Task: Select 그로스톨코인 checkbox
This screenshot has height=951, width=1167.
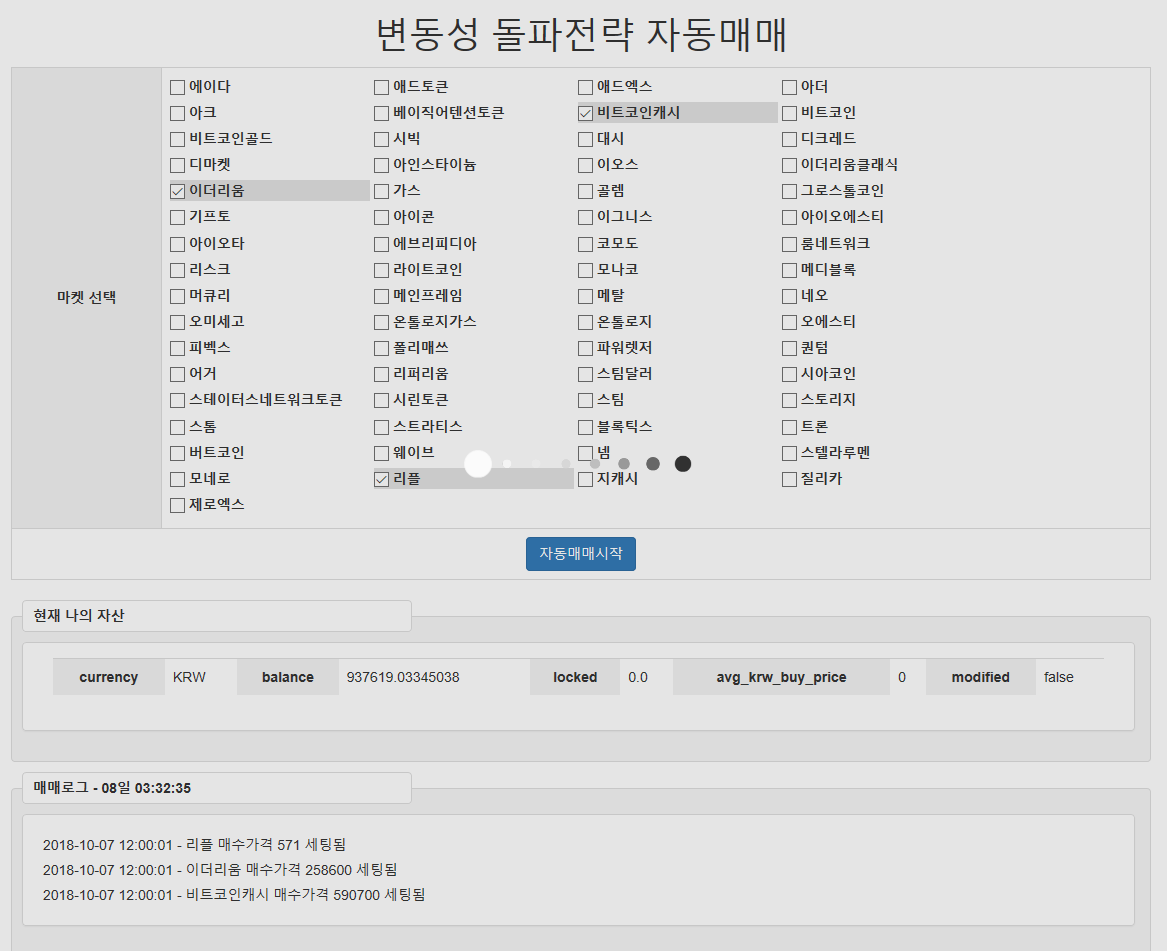Action: click(789, 191)
